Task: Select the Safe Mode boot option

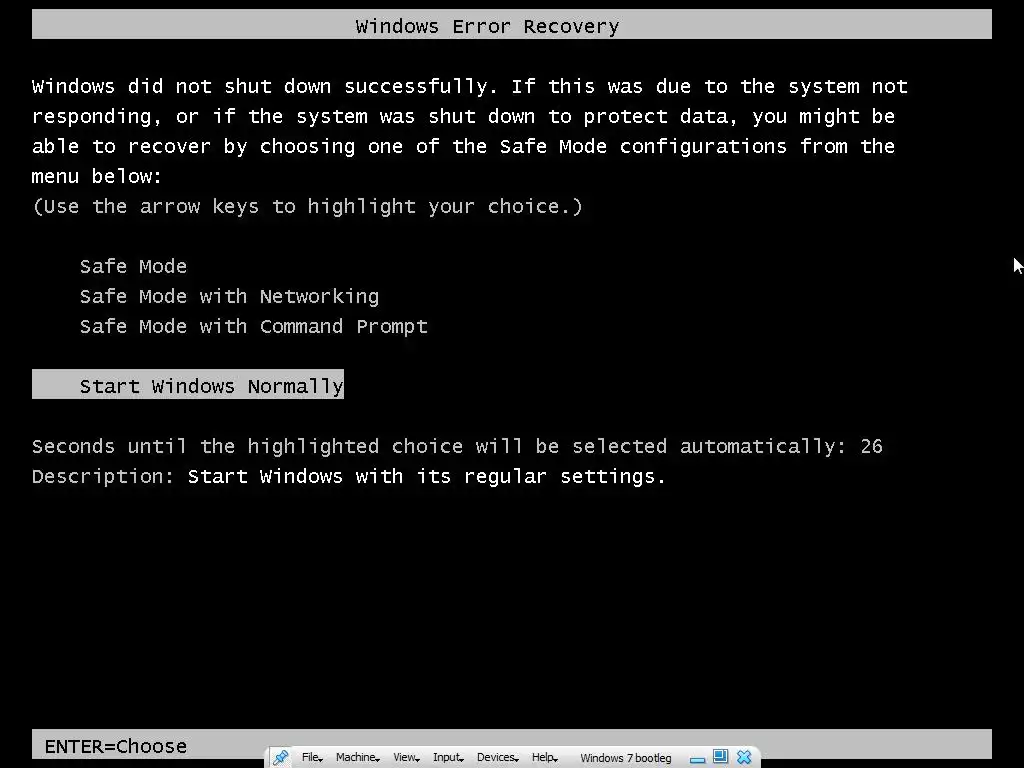Action: point(133,266)
